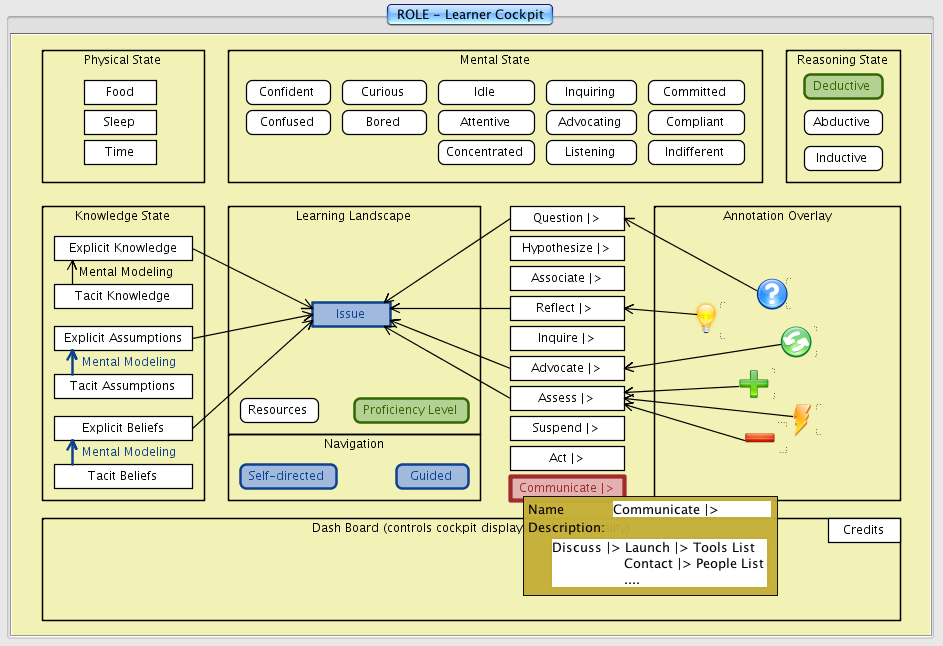The width and height of the screenshot is (943, 646).
Task: Select the Confident mental state
Action: 287,92
